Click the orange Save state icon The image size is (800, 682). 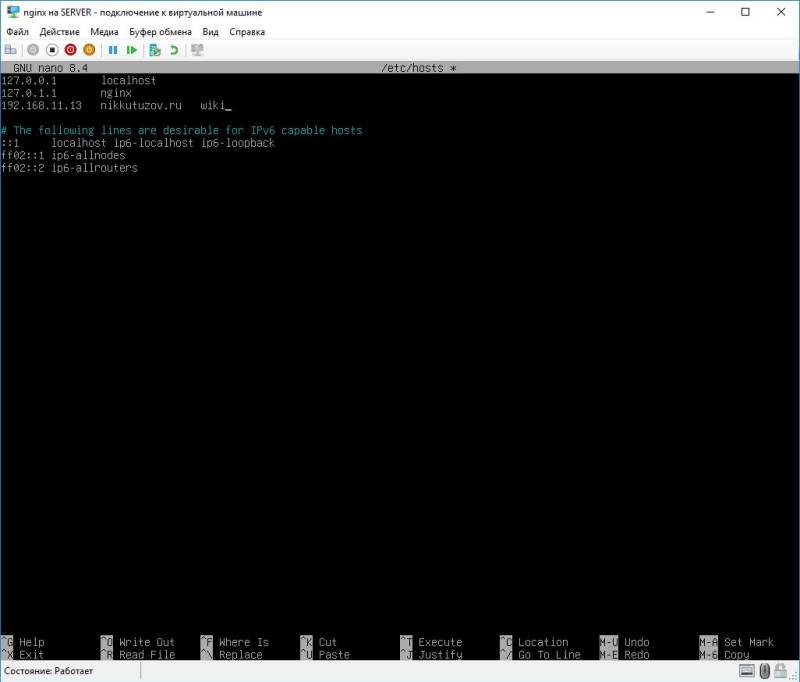point(87,50)
